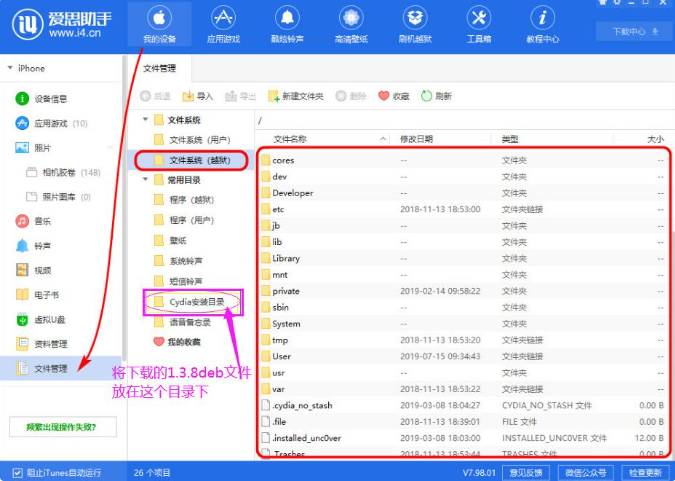Screen dimensions: 675x481
Task: Select 文件系统 (用户) folder
Action: 192,140
